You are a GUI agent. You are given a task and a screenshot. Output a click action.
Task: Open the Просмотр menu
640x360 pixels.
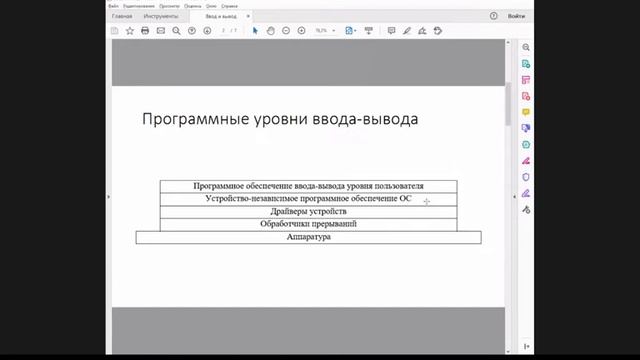click(169, 6)
